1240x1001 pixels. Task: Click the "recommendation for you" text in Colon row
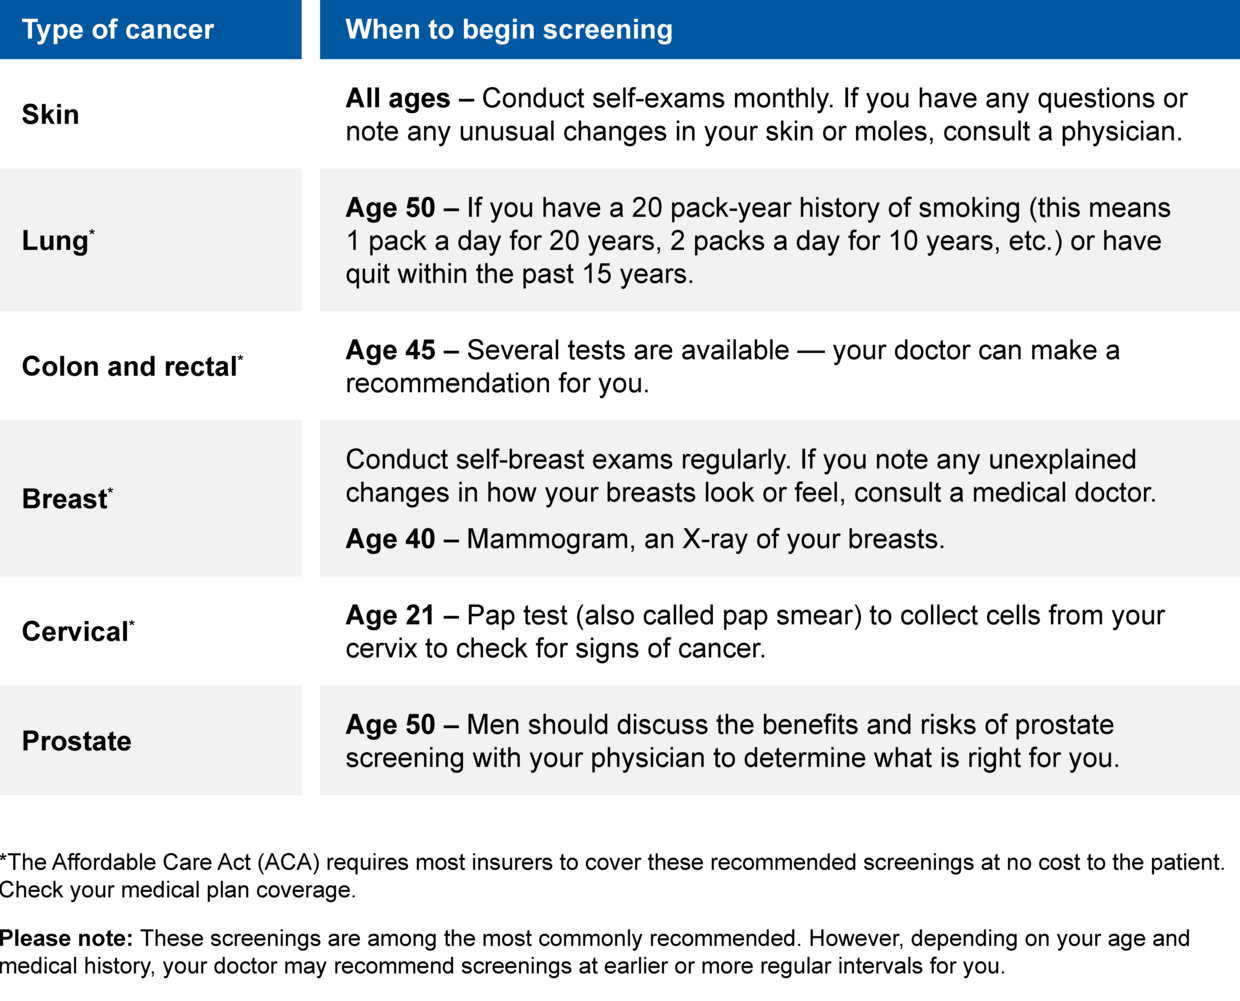497,384
